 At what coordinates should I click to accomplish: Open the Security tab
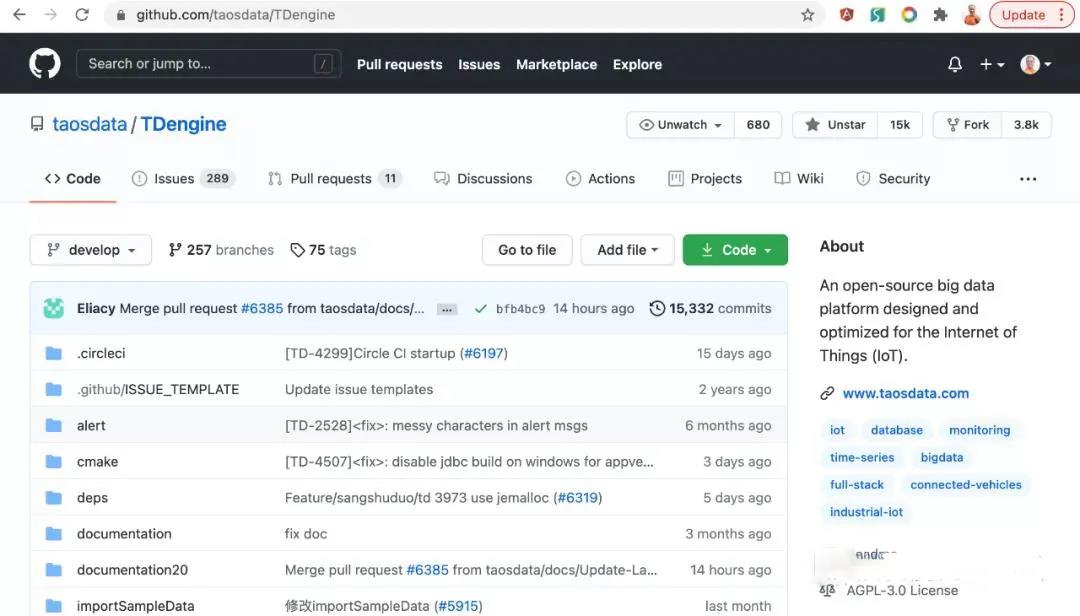click(893, 178)
